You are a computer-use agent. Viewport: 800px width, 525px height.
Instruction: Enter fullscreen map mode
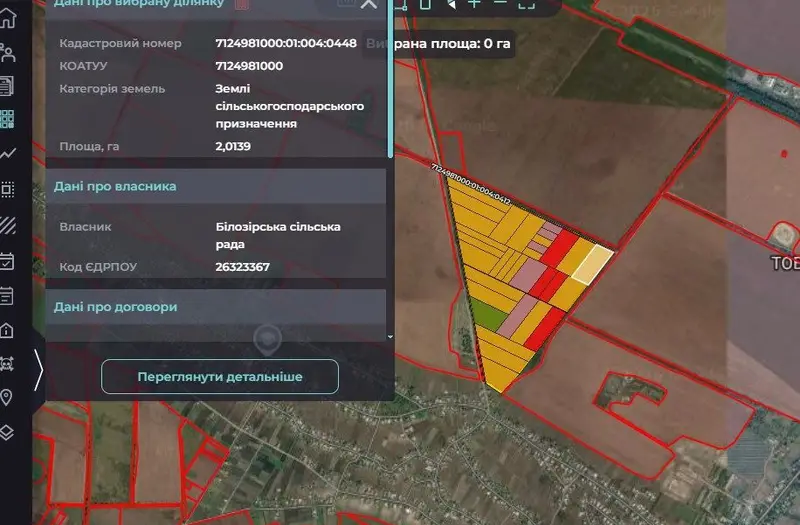[527, 4]
